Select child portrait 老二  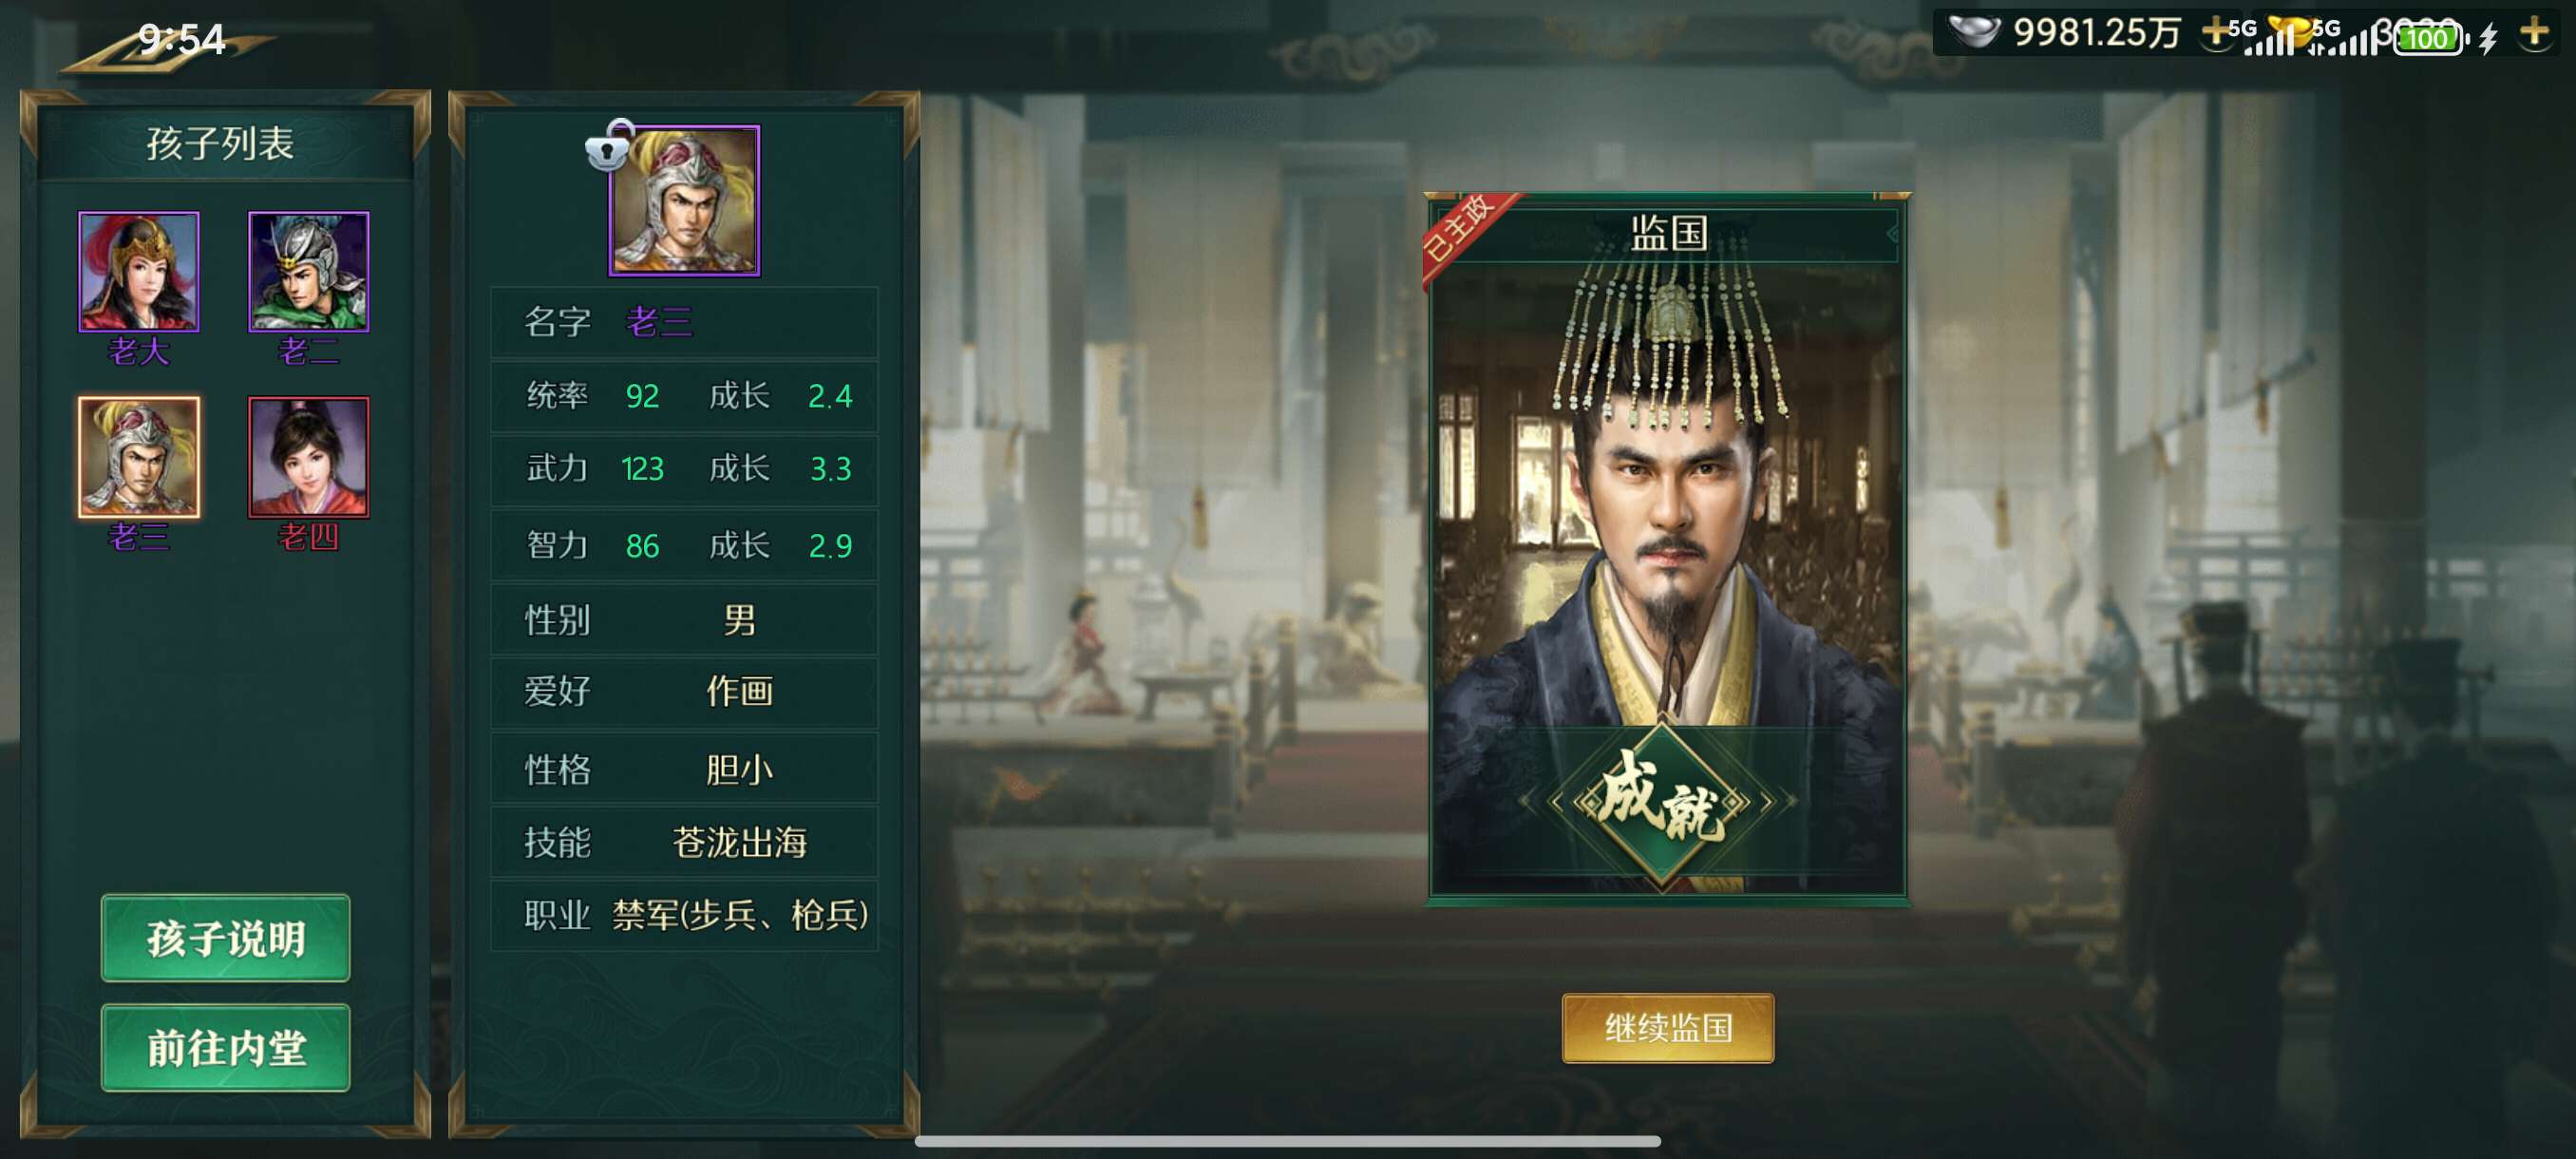click(308, 271)
